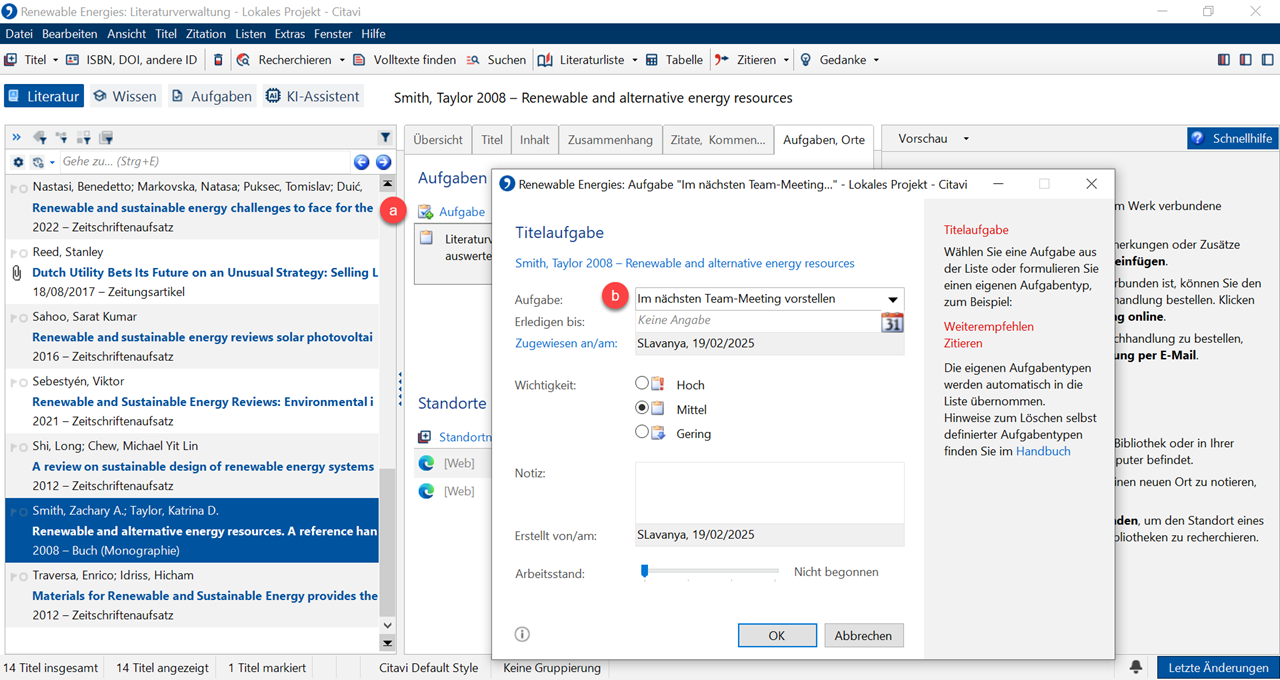Image resolution: width=1280 pixels, height=680 pixels.
Task: Open the KI-Assistent workspace
Action: click(312, 97)
